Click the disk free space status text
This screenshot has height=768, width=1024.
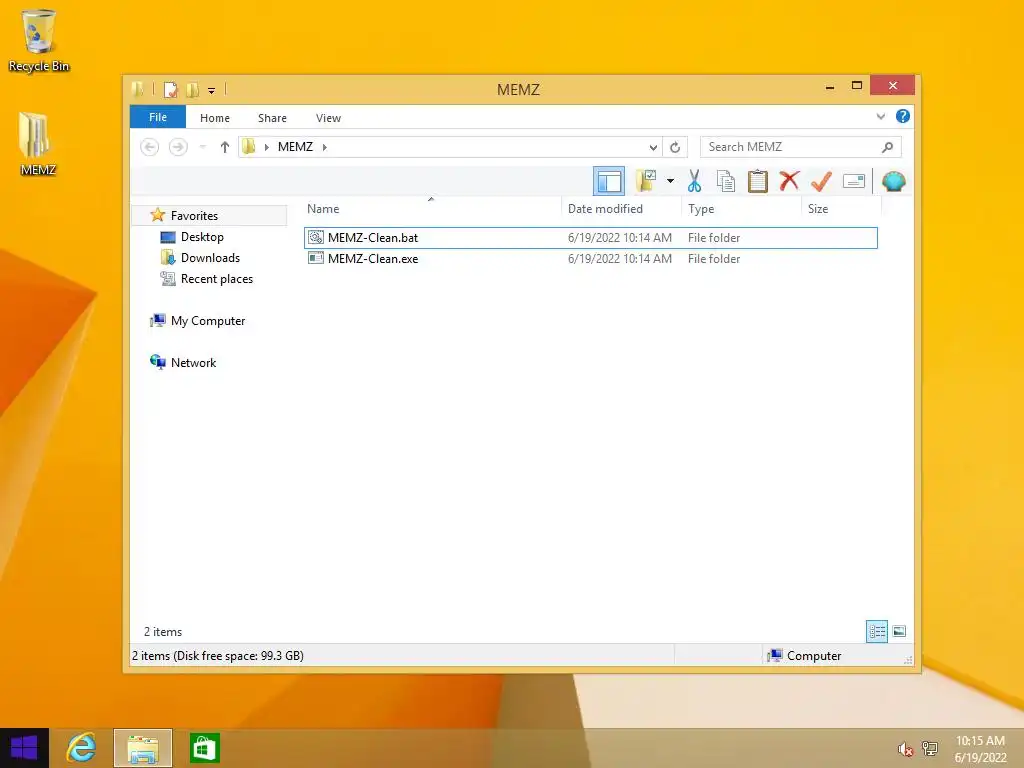(x=218, y=656)
